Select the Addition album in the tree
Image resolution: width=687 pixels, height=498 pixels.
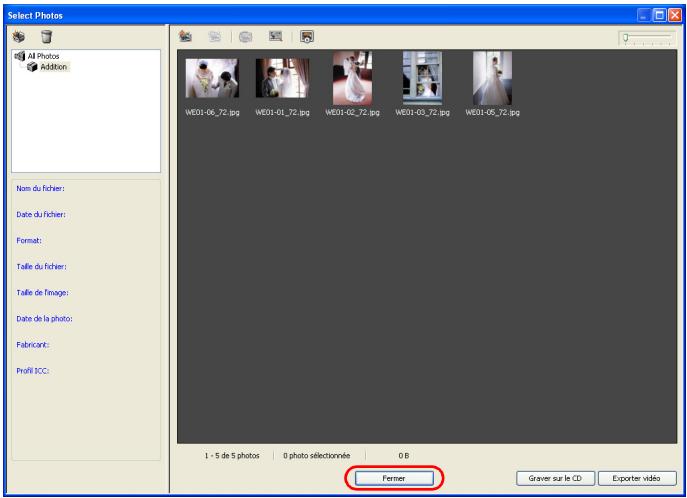53,67
